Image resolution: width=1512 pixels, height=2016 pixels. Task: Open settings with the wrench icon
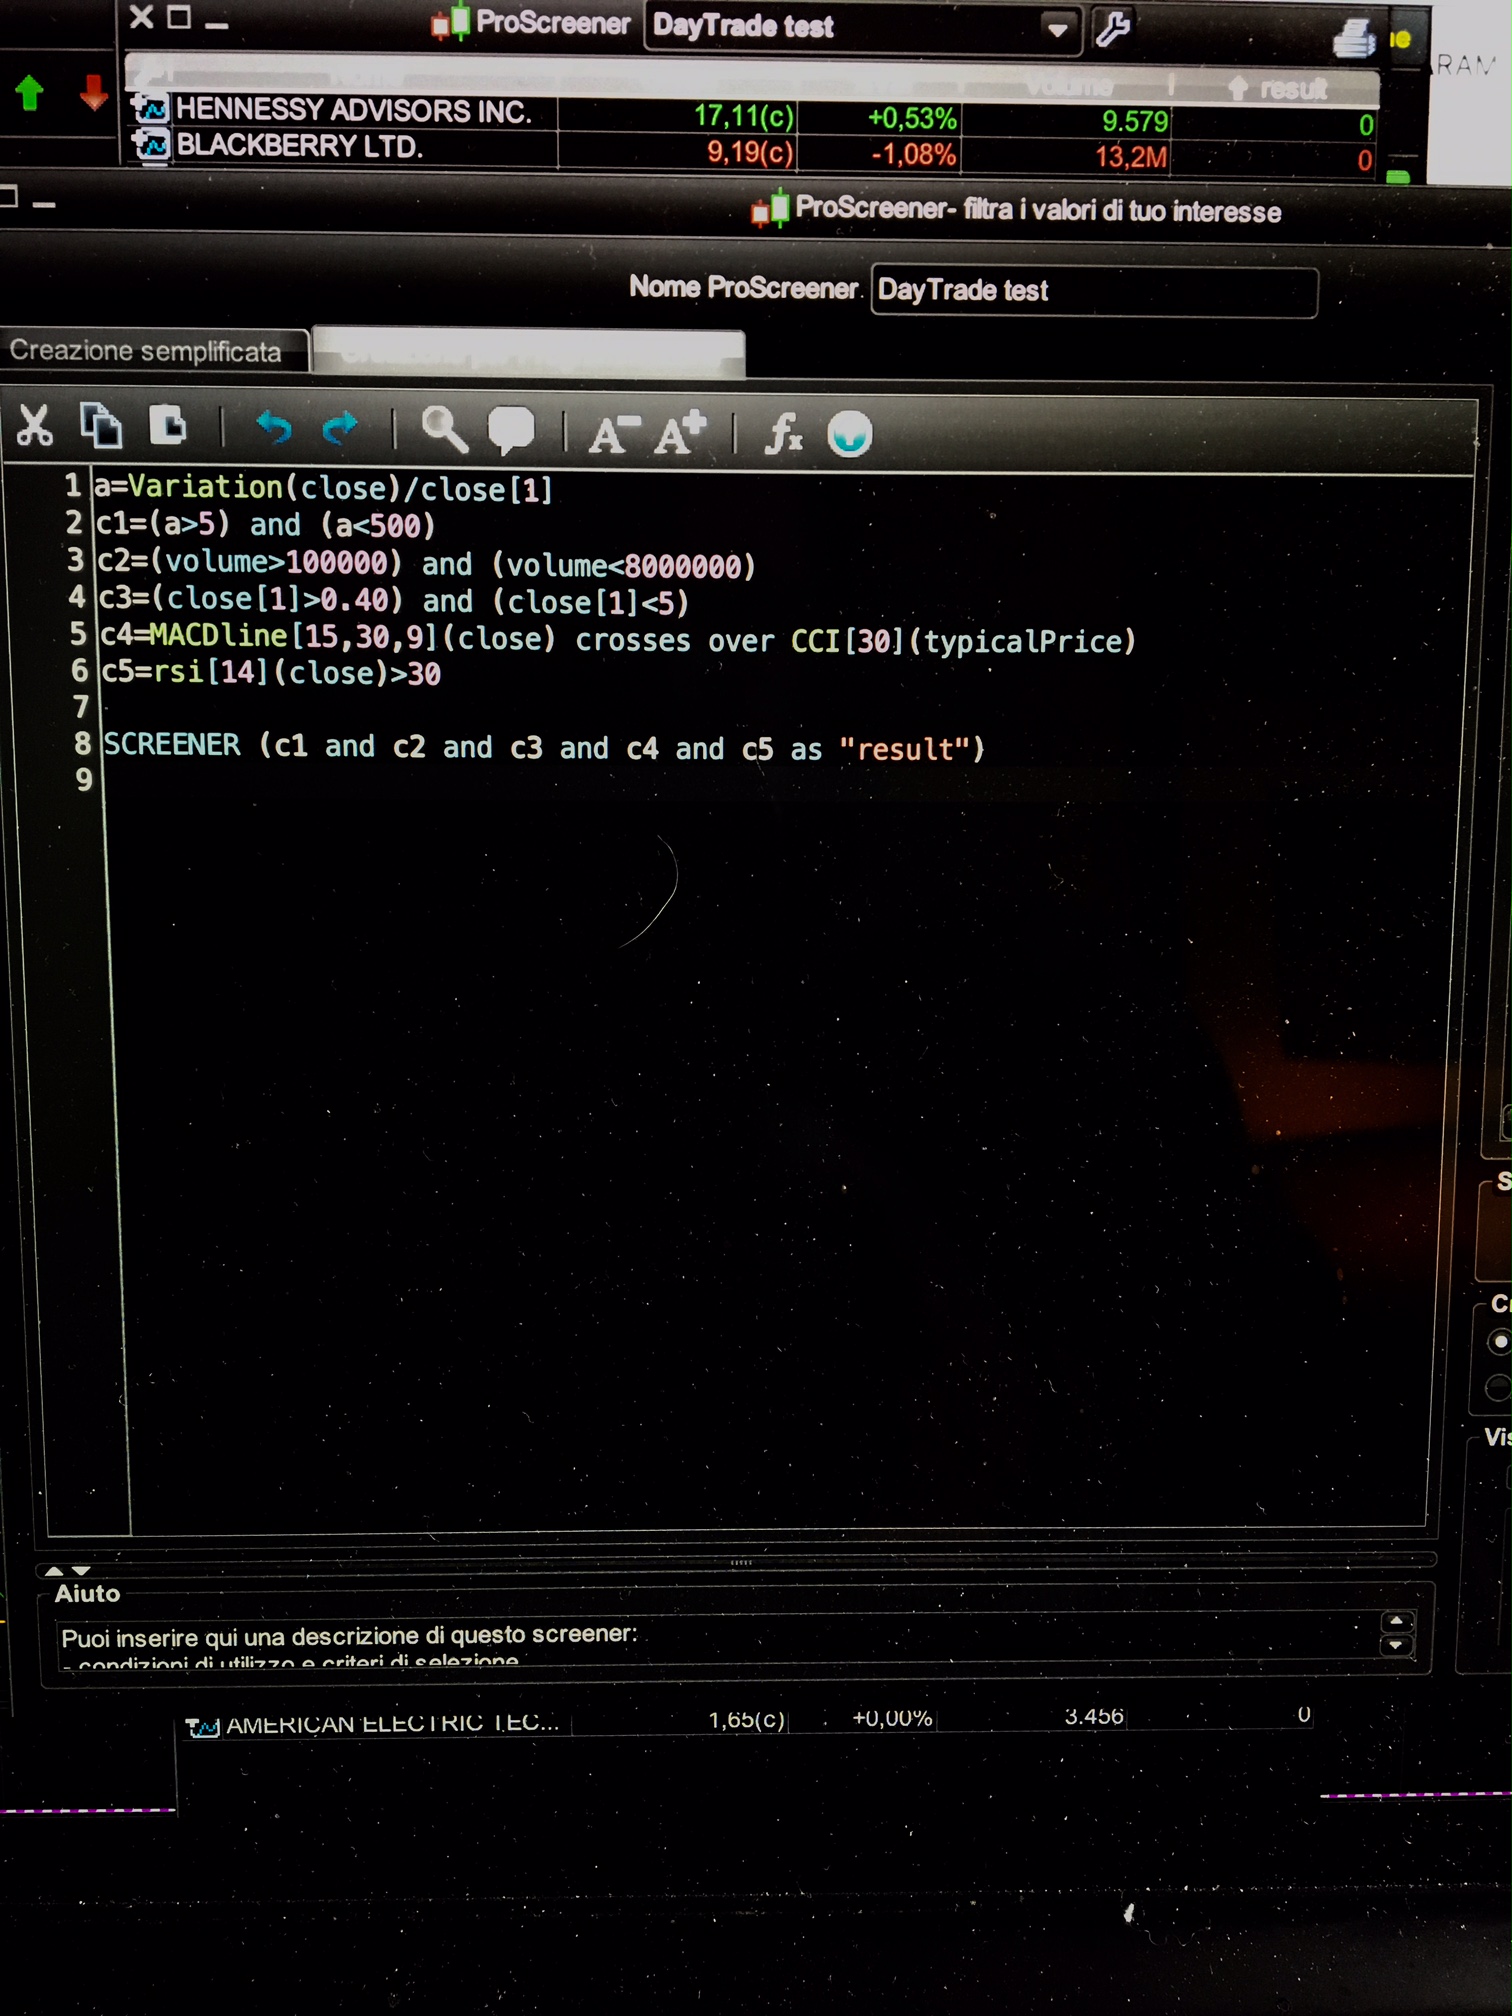pos(1112,28)
